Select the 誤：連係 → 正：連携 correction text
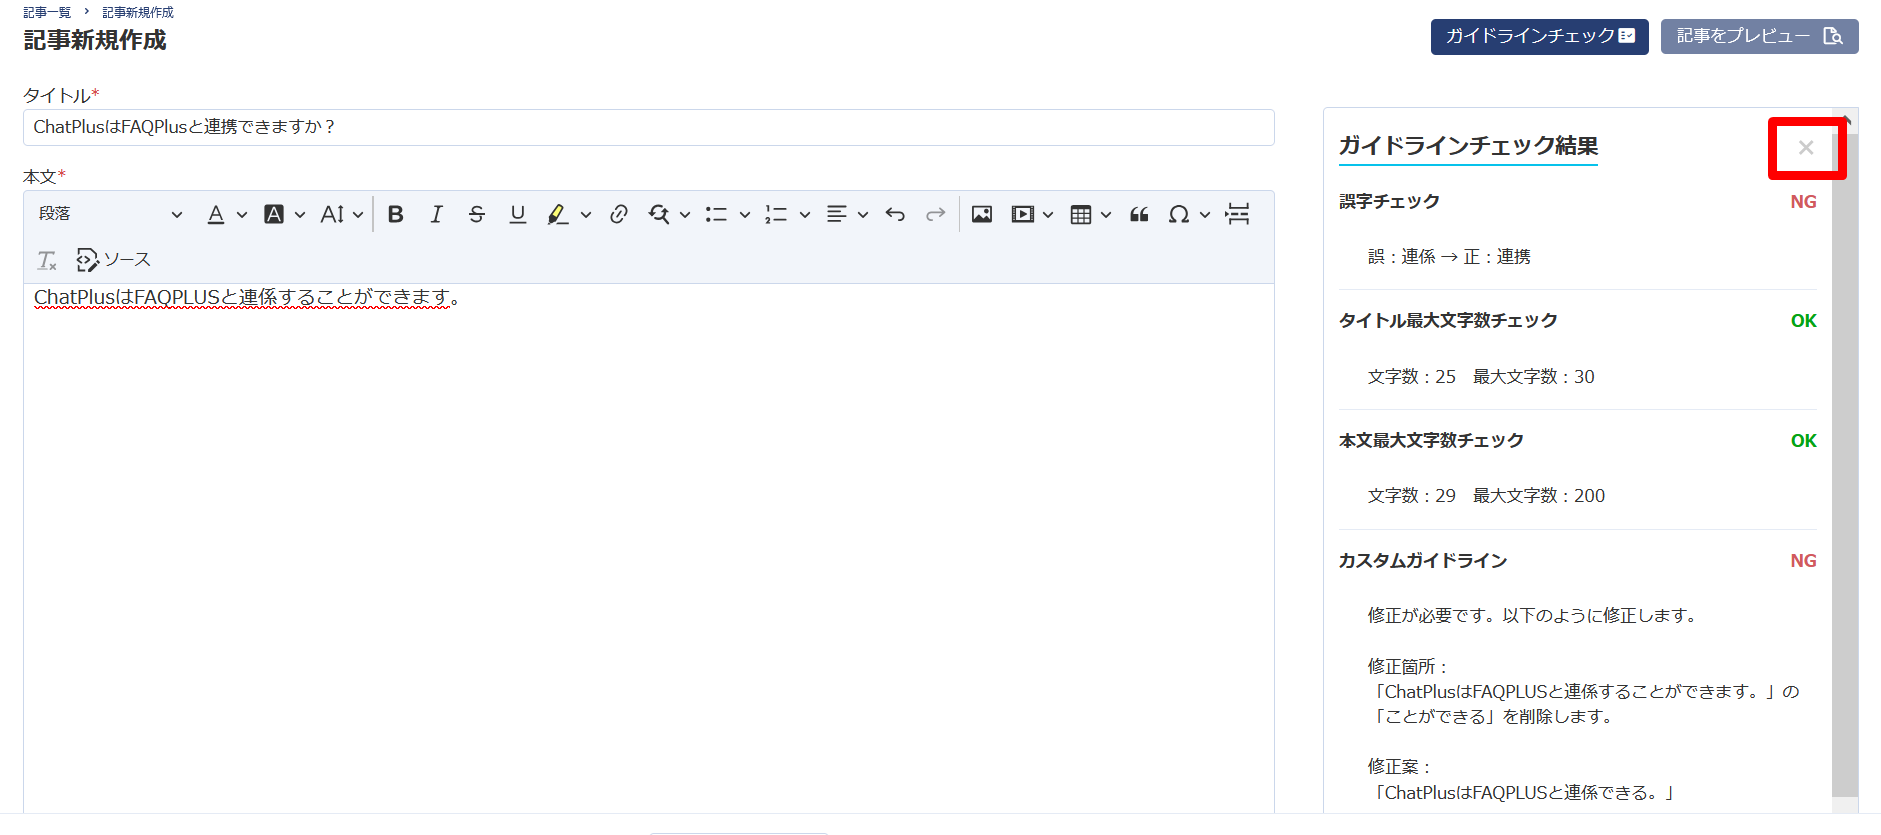1881x835 pixels. click(x=1449, y=257)
